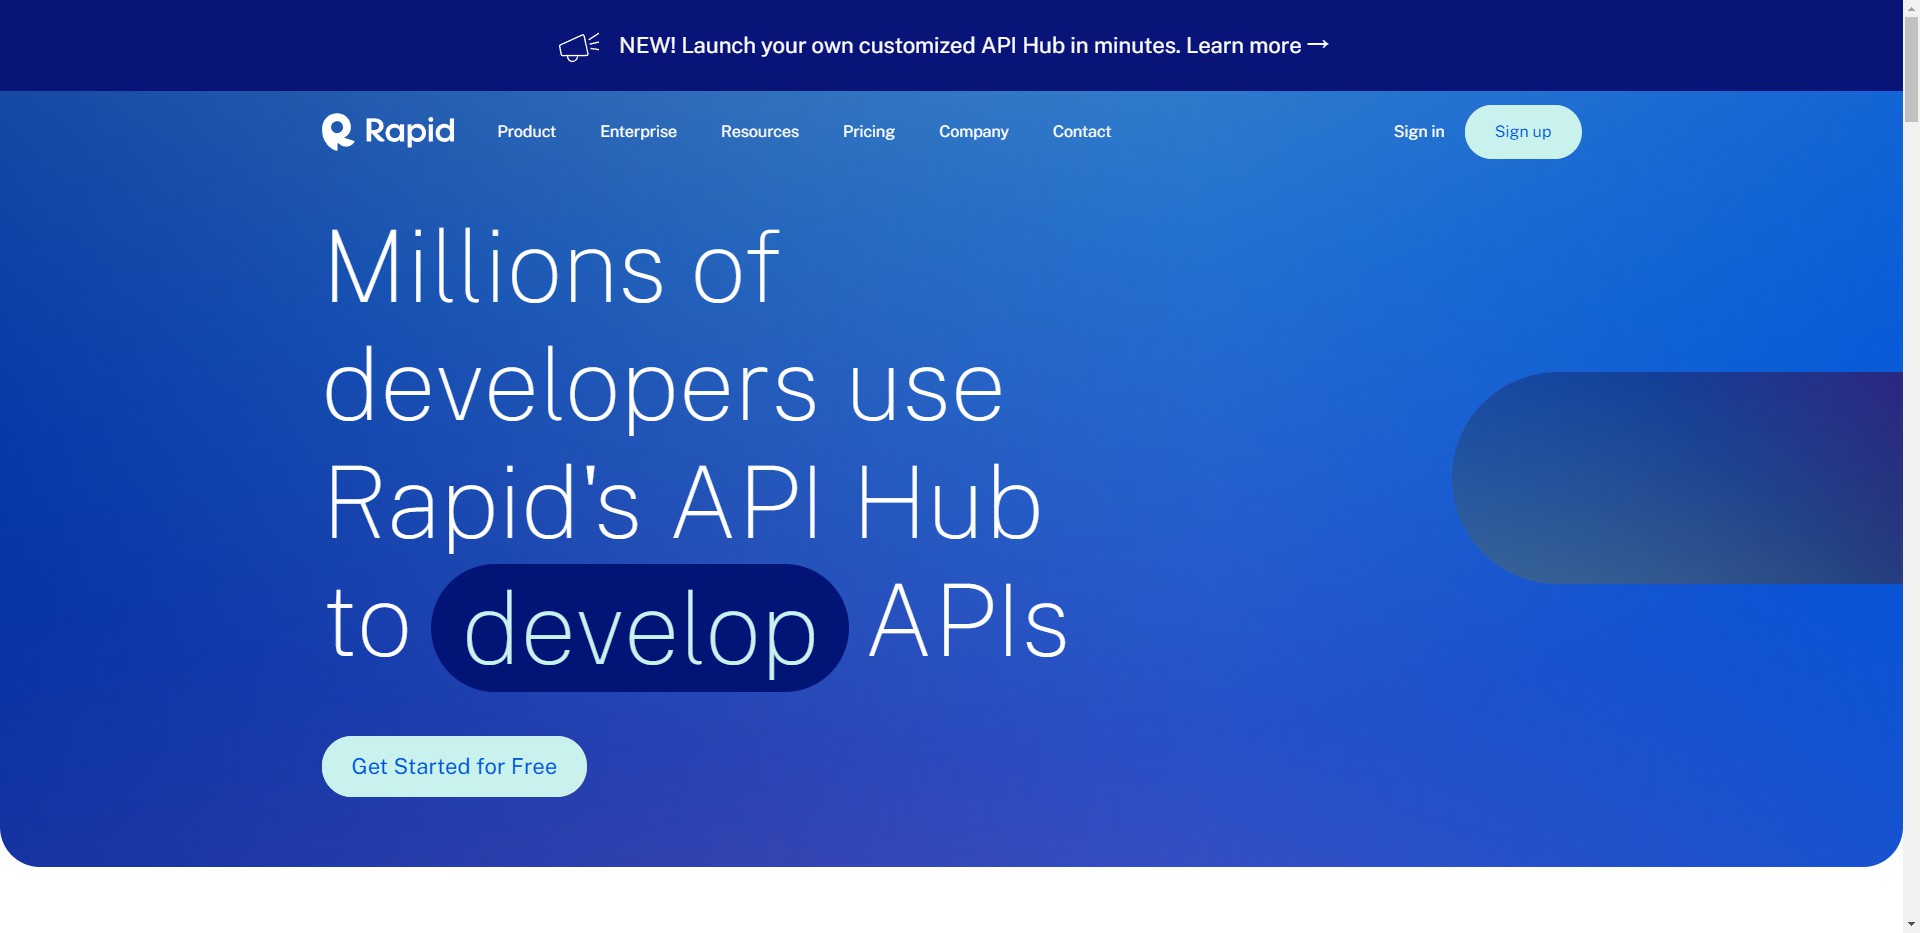Select the Enterprise menu item

[x=638, y=131]
